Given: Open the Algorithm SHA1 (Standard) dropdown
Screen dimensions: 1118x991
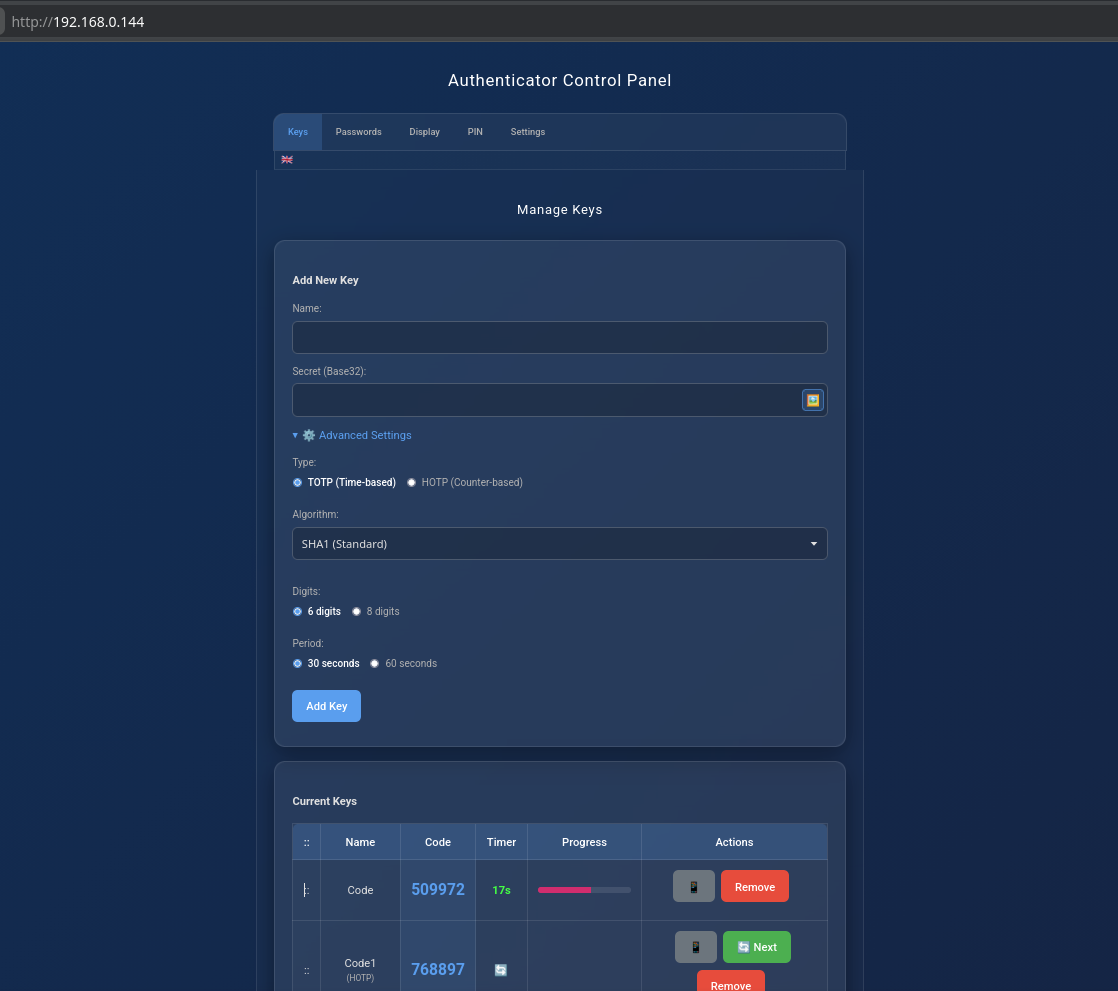Looking at the screenshot, I should click(x=559, y=544).
